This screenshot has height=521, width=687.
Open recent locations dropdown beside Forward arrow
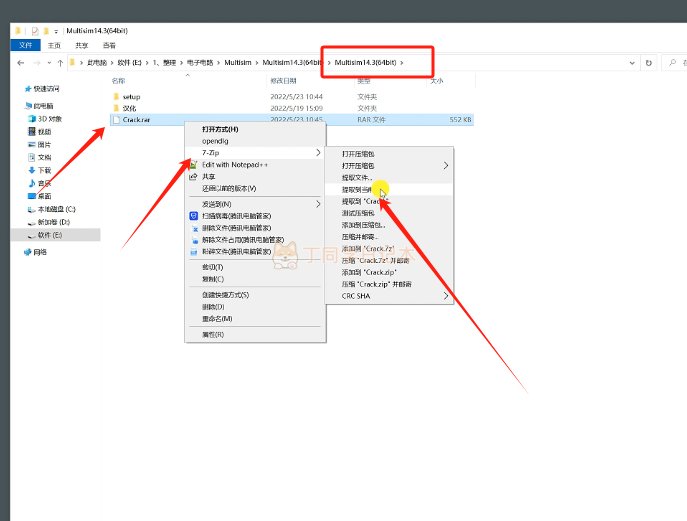pyautogui.click(x=49, y=63)
